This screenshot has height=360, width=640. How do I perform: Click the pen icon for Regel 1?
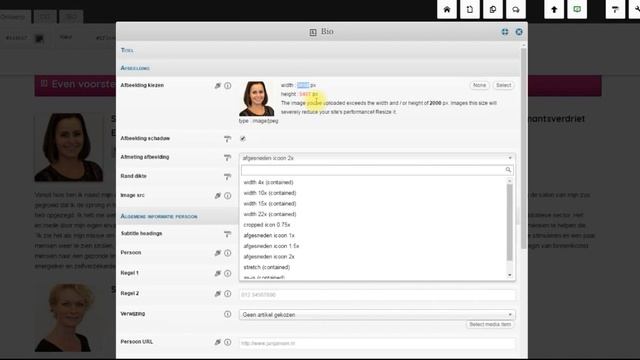[x=218, y=273]
